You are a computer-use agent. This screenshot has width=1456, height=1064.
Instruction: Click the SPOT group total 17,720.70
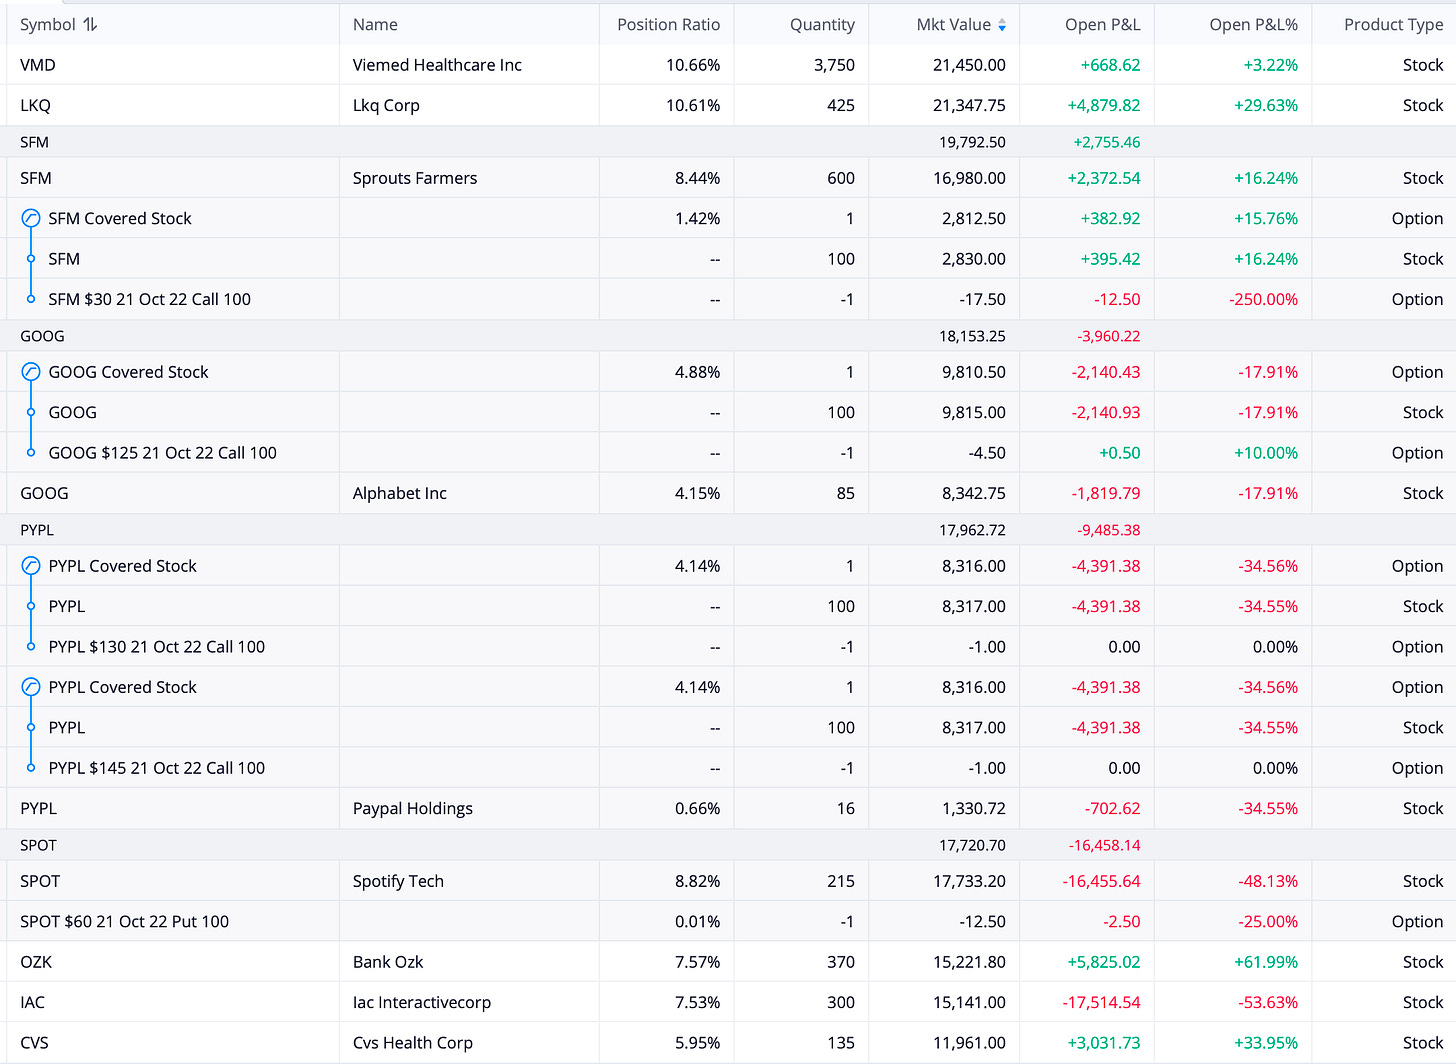(972, 845)
